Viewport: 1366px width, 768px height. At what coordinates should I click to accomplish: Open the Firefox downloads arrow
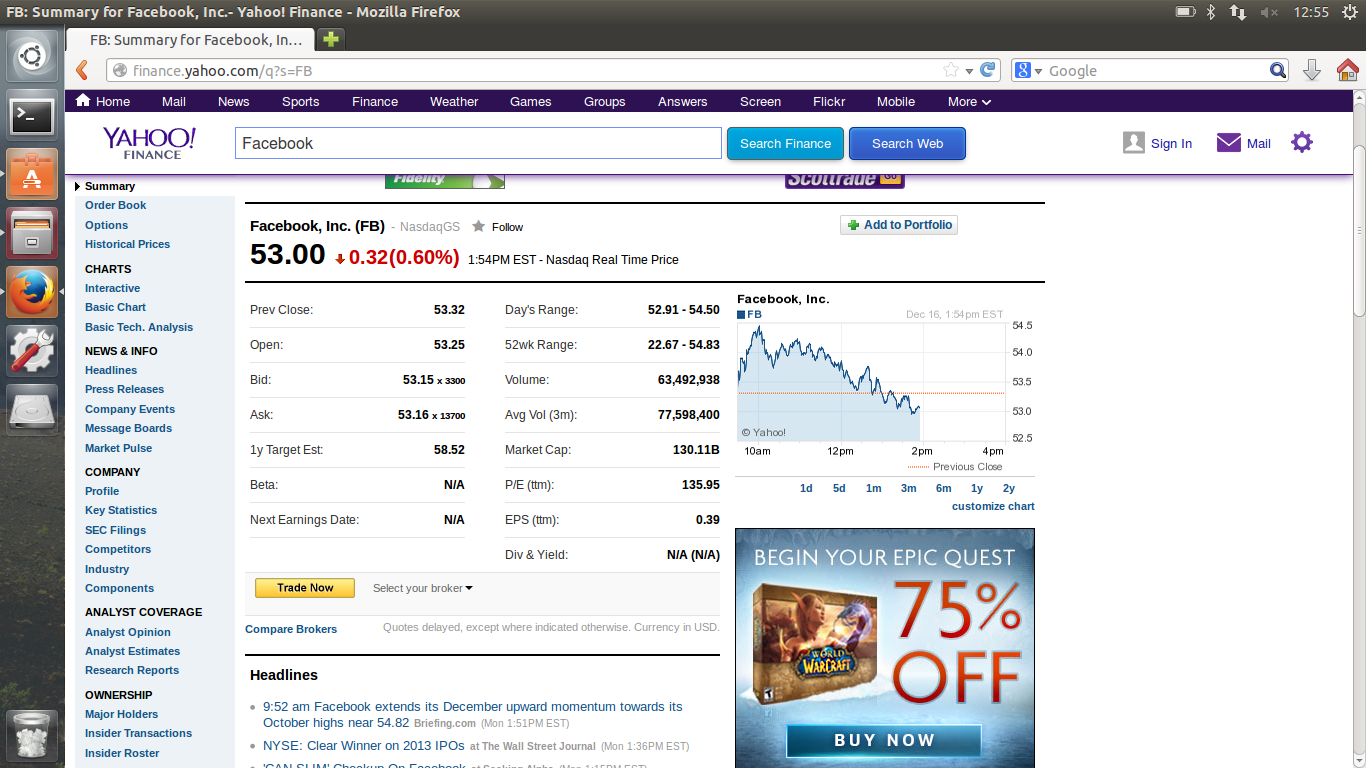[x=1312, y=70]
